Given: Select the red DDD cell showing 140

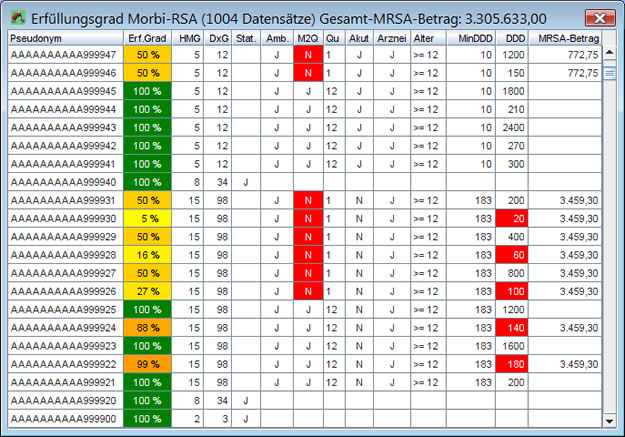Looking at the screenshot, I should [x=515, y=327].
